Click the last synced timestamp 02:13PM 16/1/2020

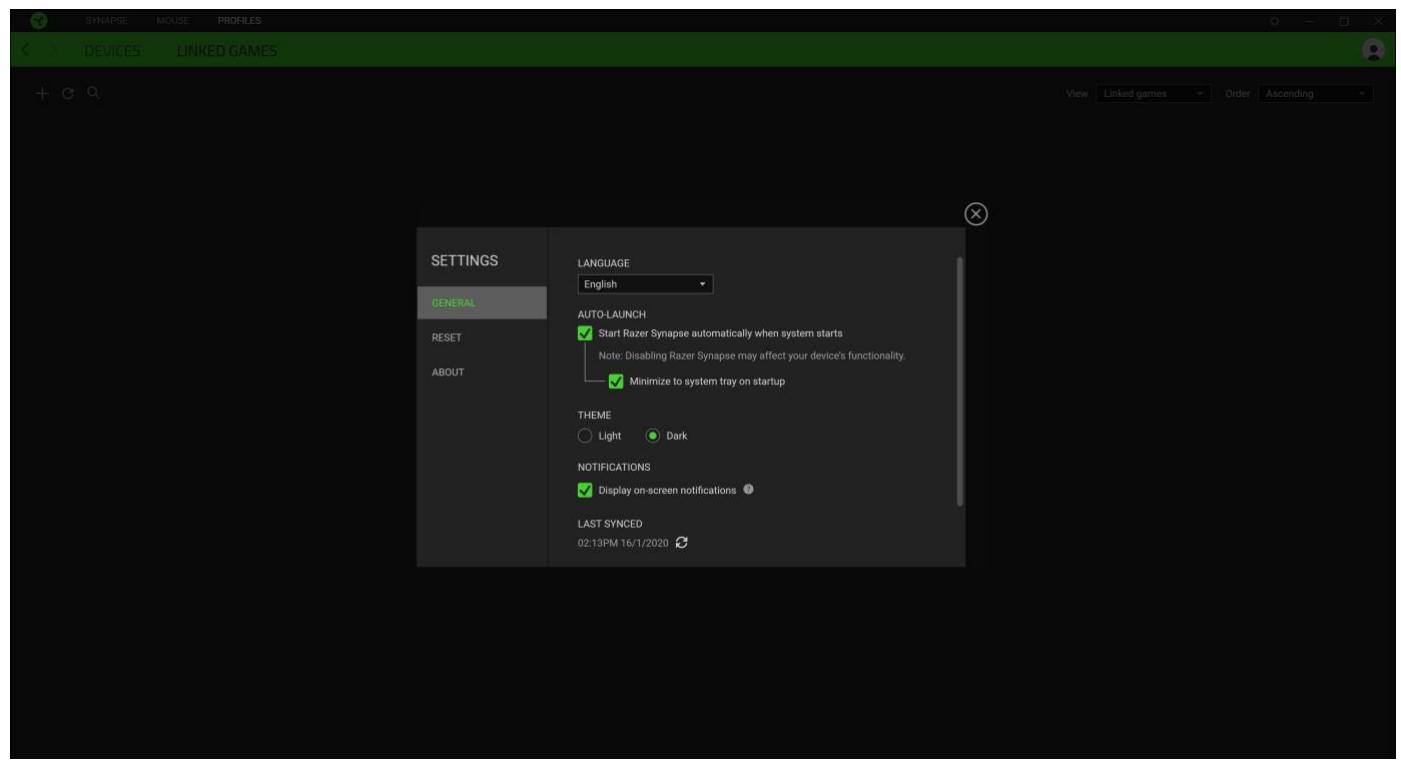click(x=623, y=543)
